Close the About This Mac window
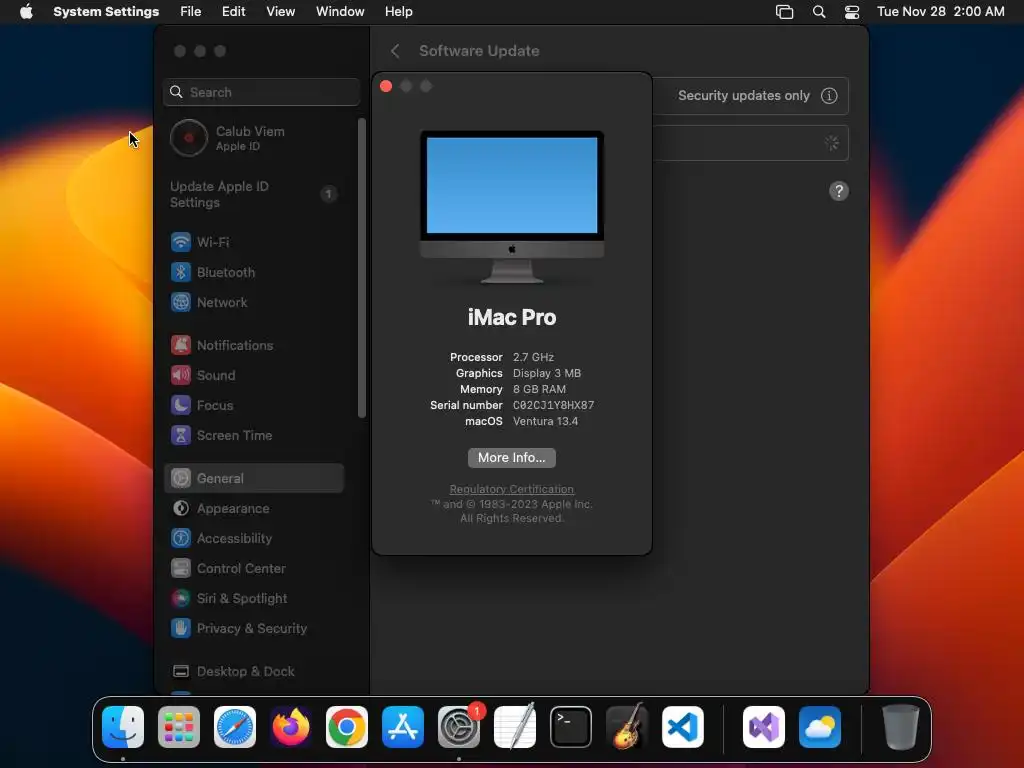 coord(386,86)
